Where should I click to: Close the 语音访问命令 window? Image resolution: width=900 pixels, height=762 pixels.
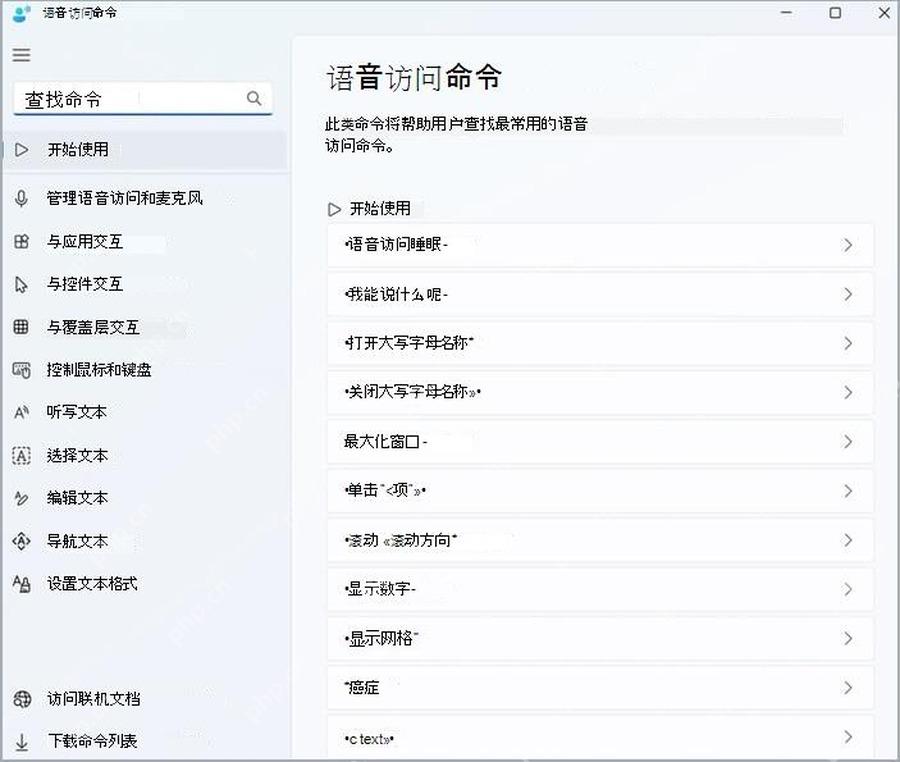885,13
